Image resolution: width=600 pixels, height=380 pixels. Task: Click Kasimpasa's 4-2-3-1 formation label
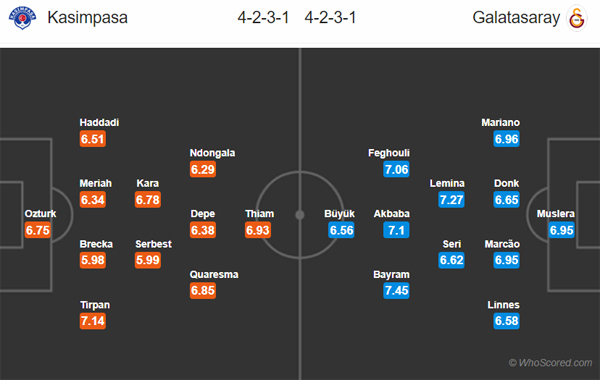pyautogui.click(x=263, y=18)
